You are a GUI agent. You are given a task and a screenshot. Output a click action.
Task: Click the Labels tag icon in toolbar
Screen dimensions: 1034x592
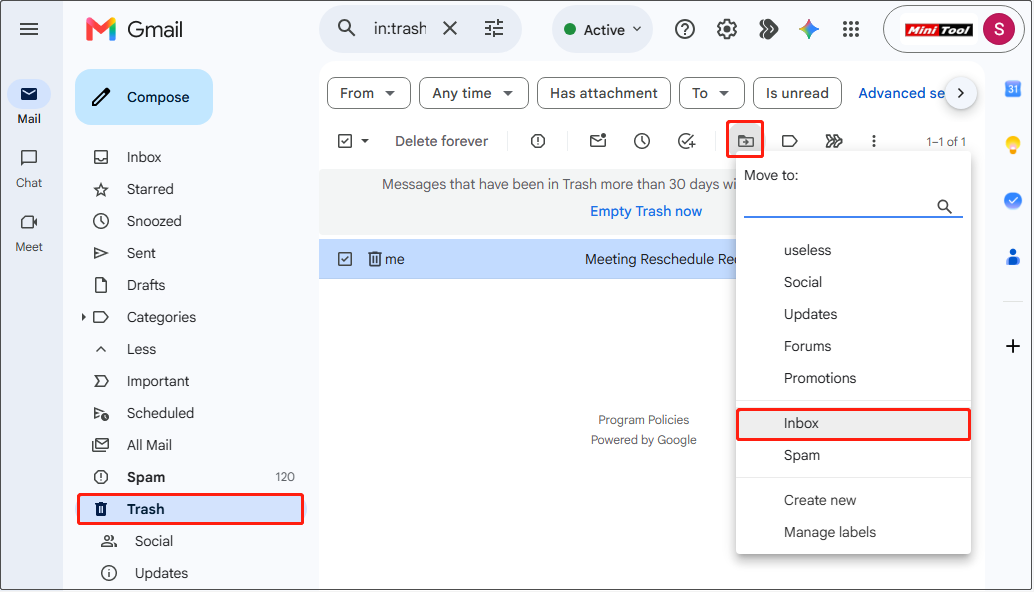click(789, 141)
